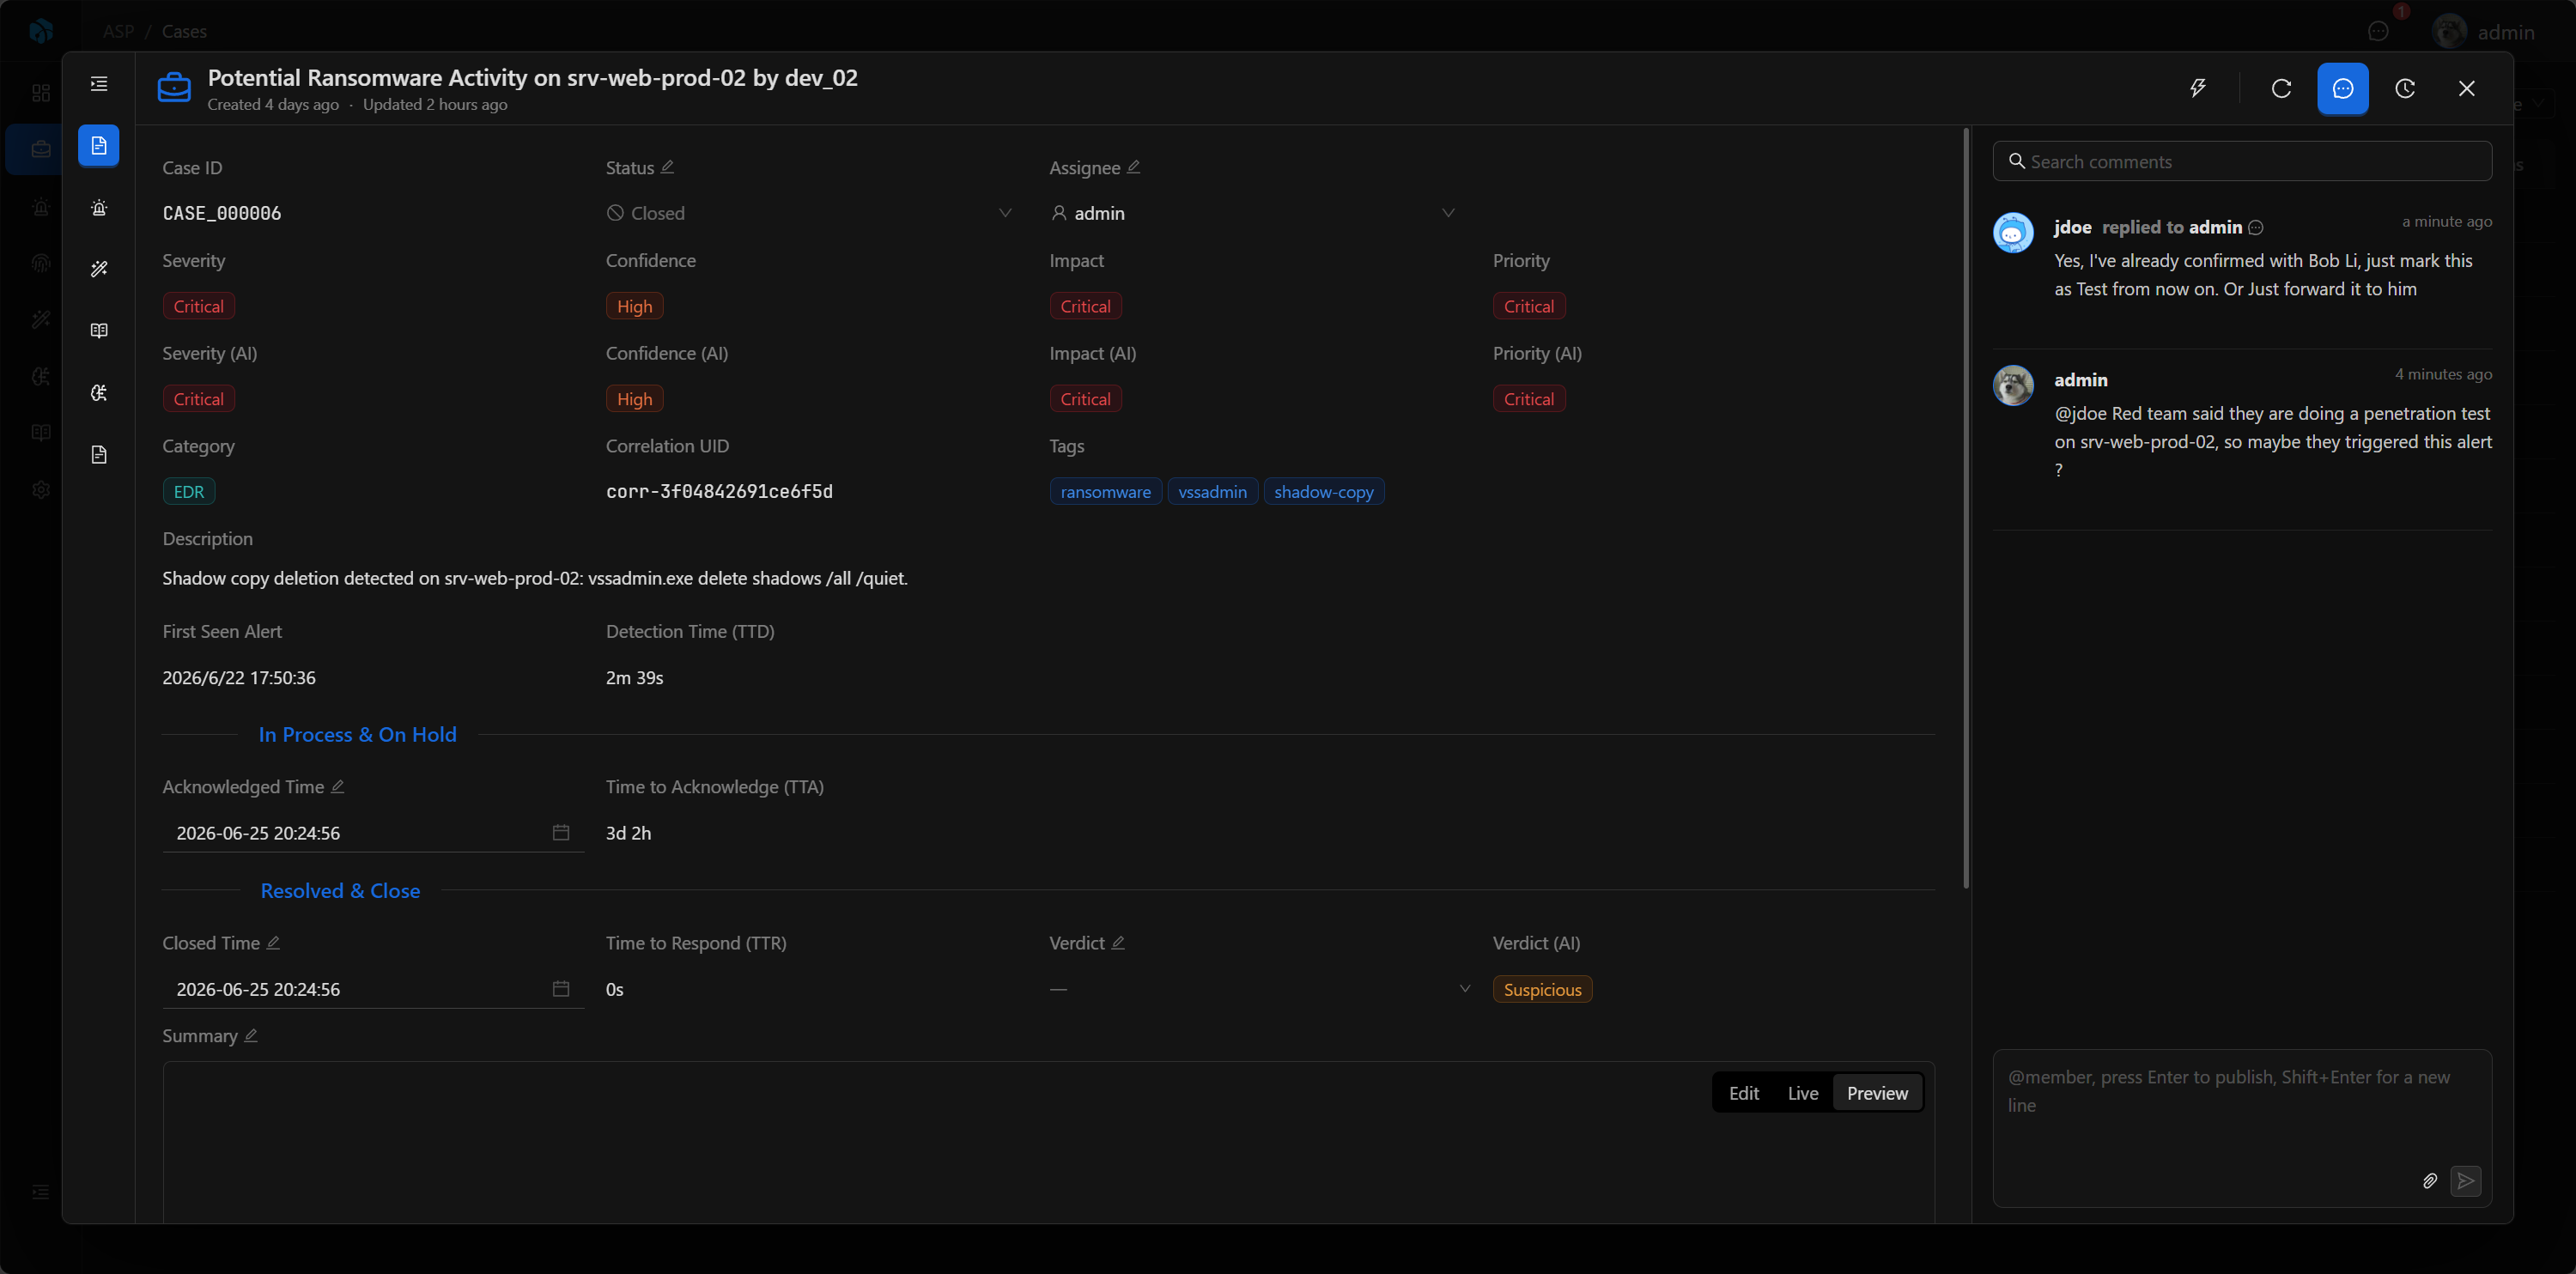Open the playbook book tab icon

click(99, 331)
